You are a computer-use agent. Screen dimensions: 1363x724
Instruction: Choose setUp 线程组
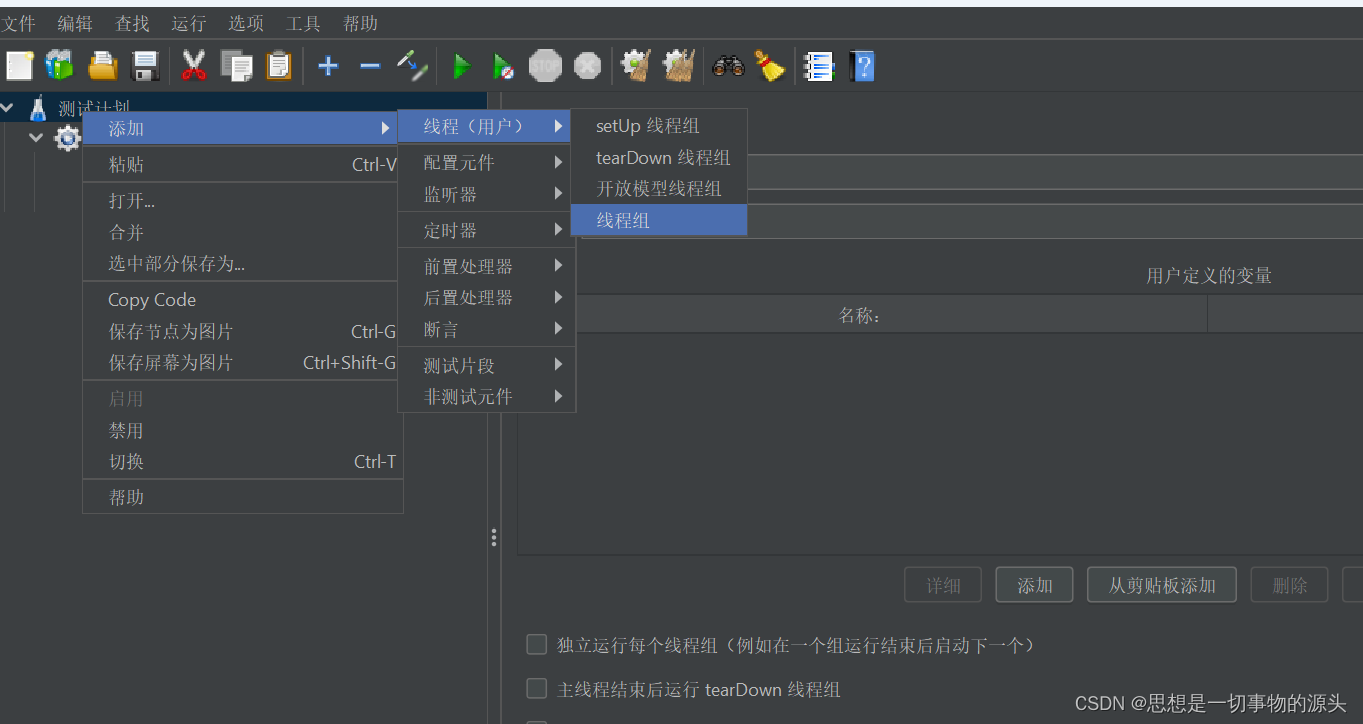coord(659,126)
